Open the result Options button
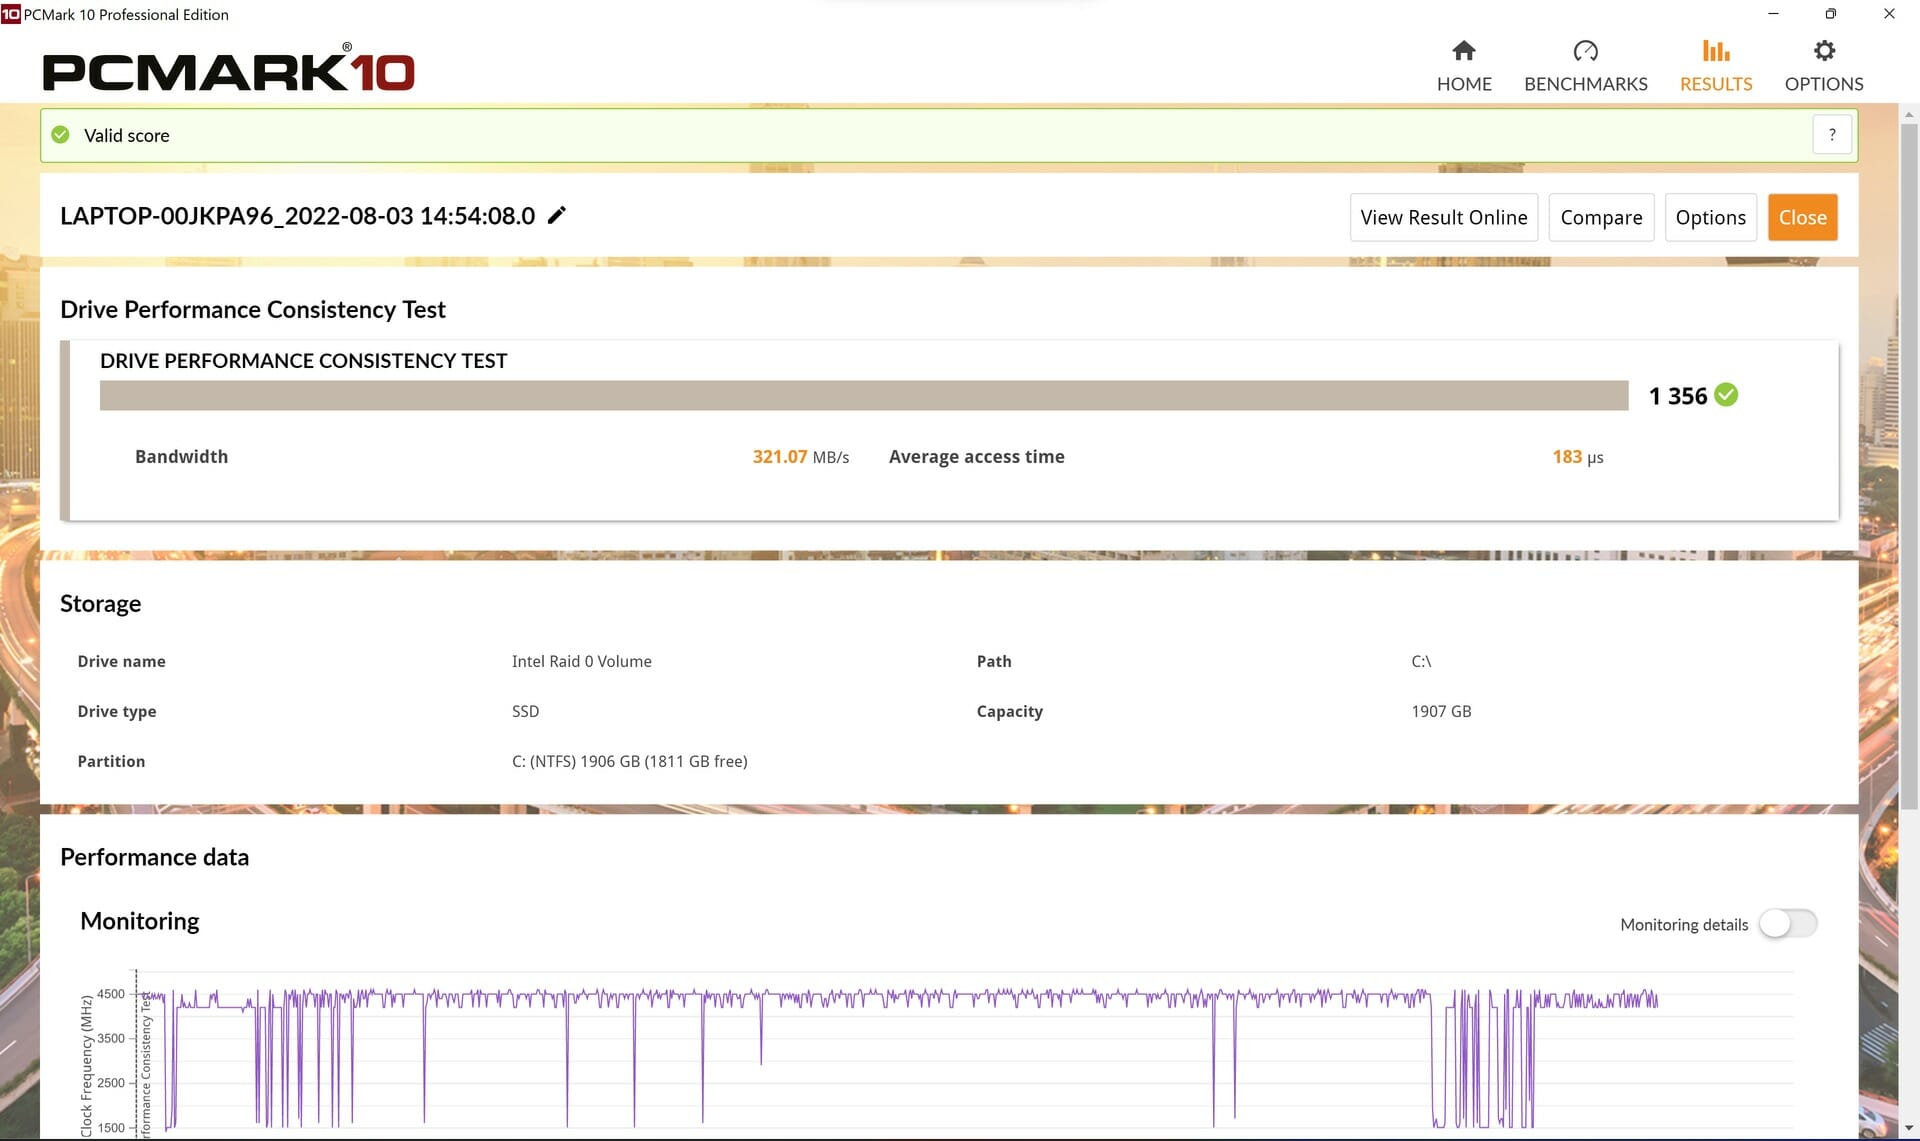 pyautogui.click(x=1710, y=217)
